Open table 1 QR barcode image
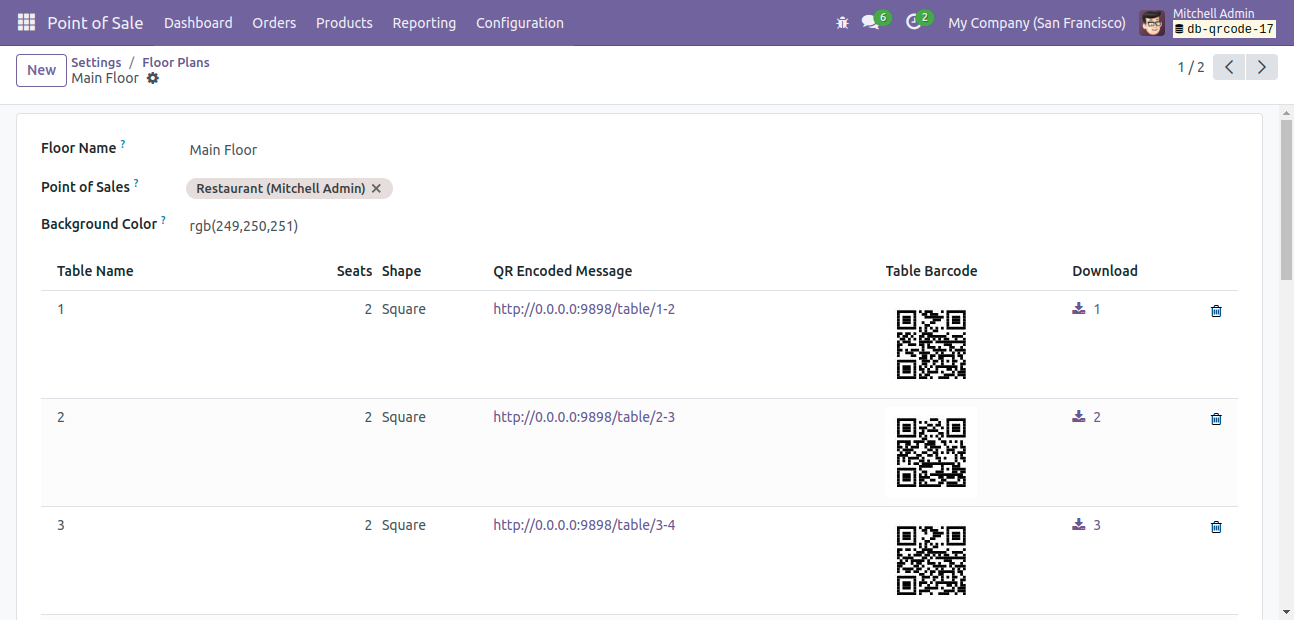 tap(931, 344)
